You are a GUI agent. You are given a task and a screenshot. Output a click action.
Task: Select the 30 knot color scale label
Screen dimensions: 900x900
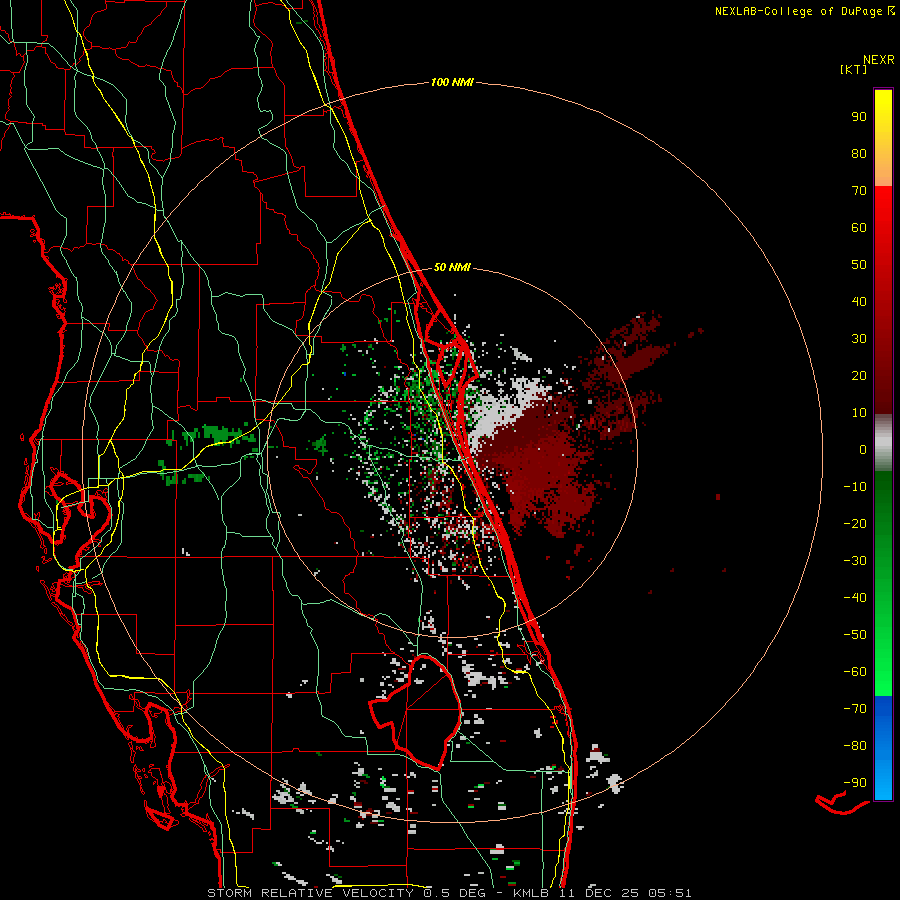tap(859, 339)
